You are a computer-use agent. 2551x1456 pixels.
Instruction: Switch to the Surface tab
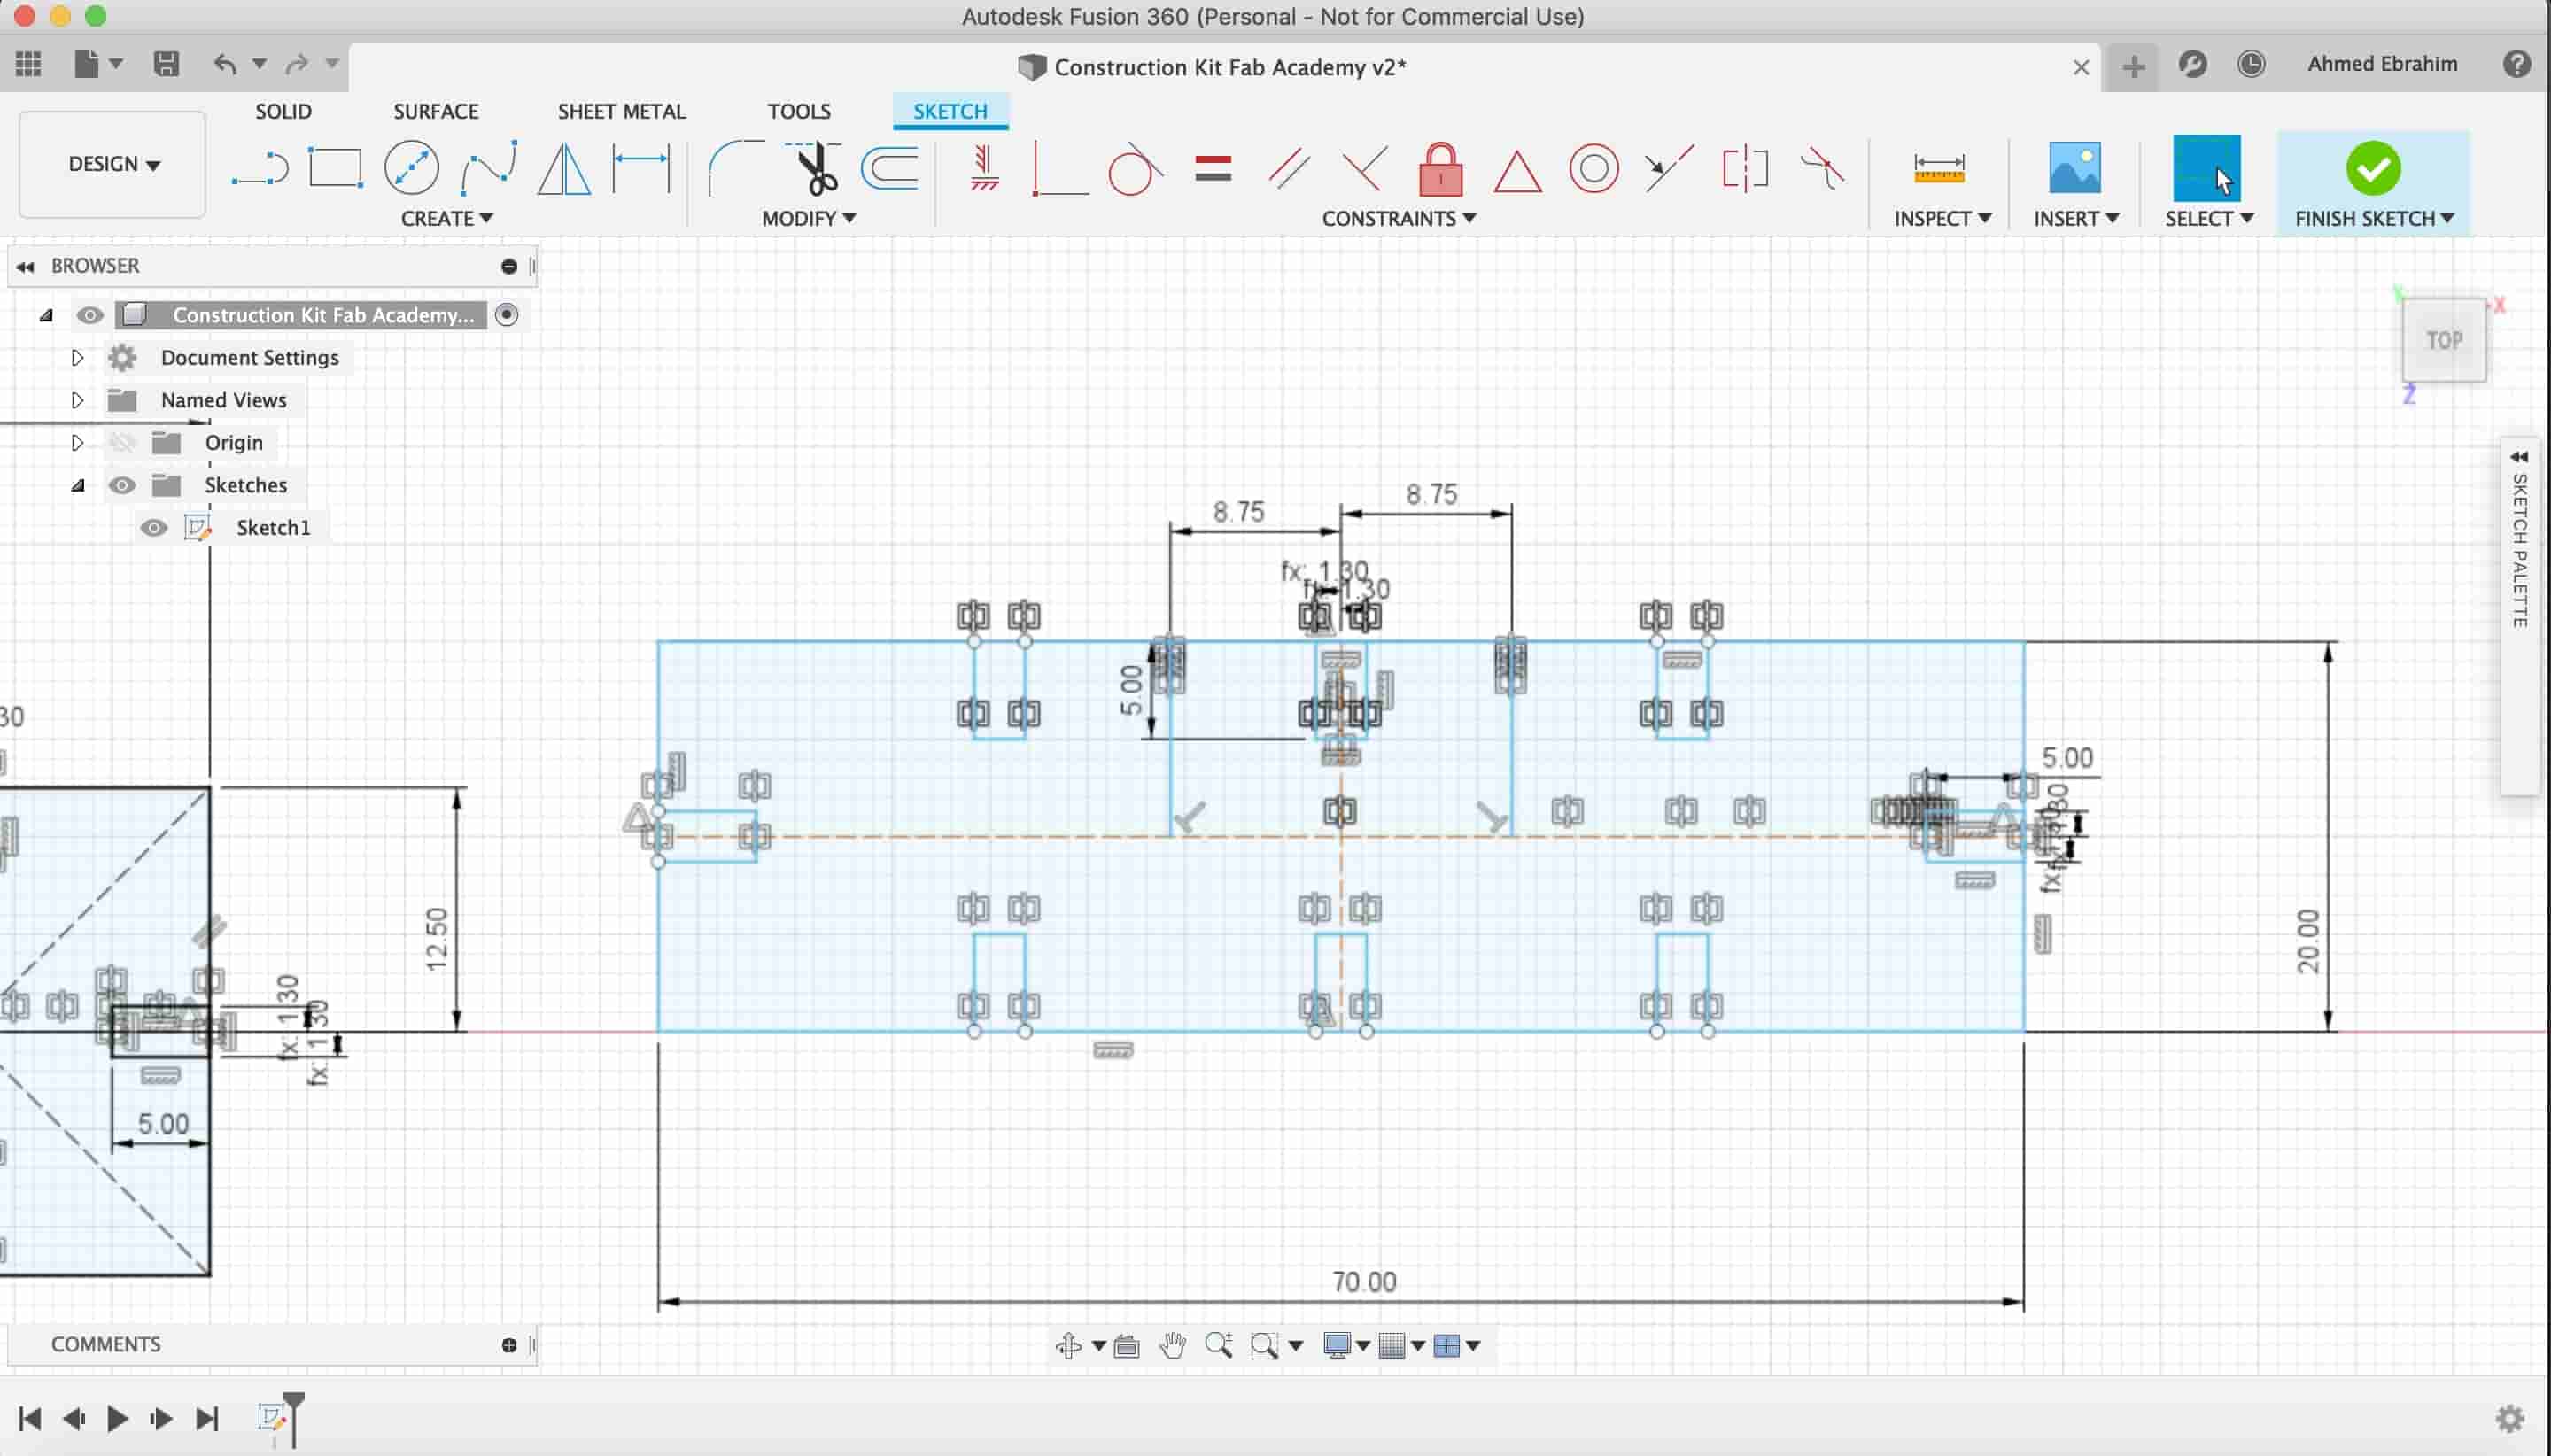437,111
